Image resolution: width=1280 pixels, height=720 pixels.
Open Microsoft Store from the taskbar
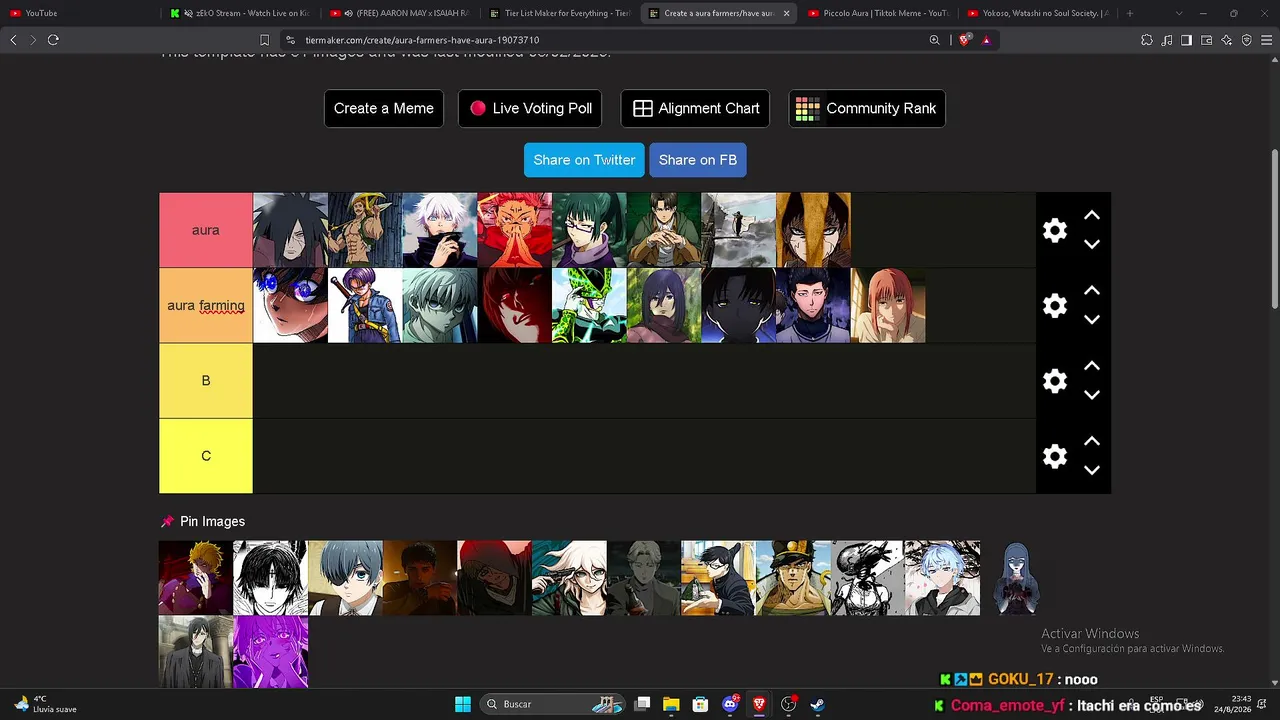coord(701,704)
